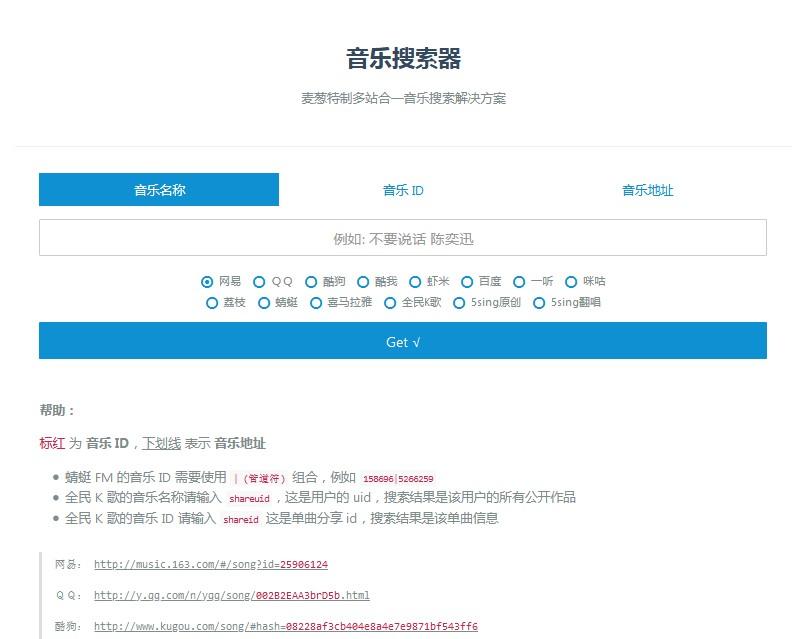Select the 5sing原创 radio button
Viewport: 809px width, 639px height.
pyautogui.click(x=460, y=303)
